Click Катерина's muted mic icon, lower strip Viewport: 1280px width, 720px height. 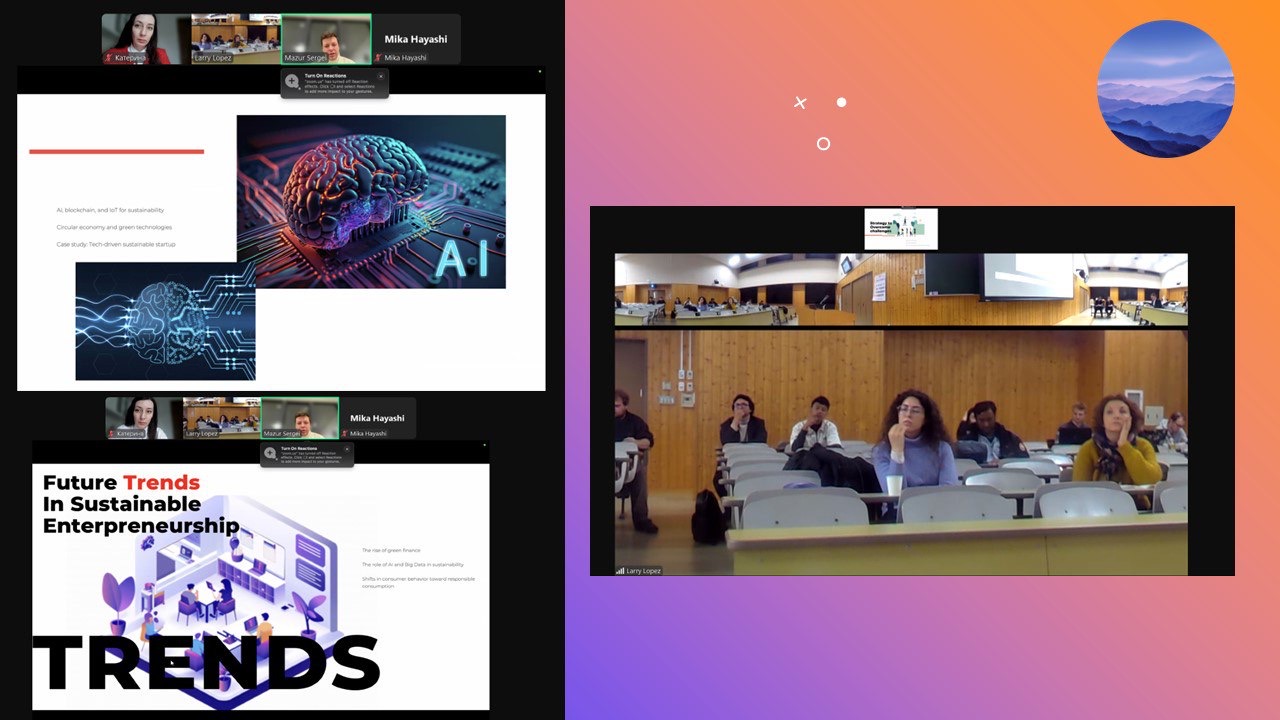coord(113,434)
